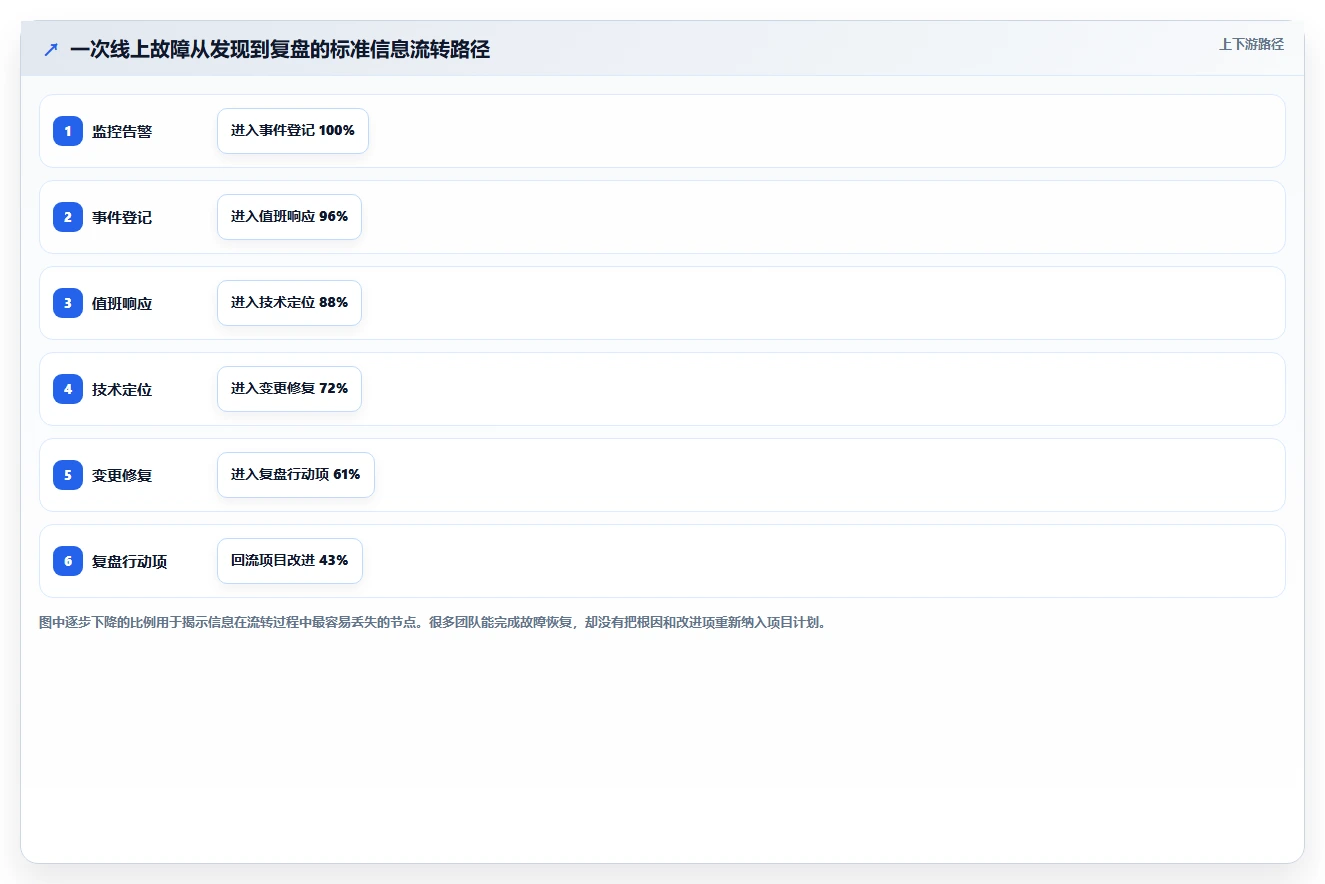Select the 进入值班响应 96% chip
This screenshot has width=1325, height=884.
(289, 217)
